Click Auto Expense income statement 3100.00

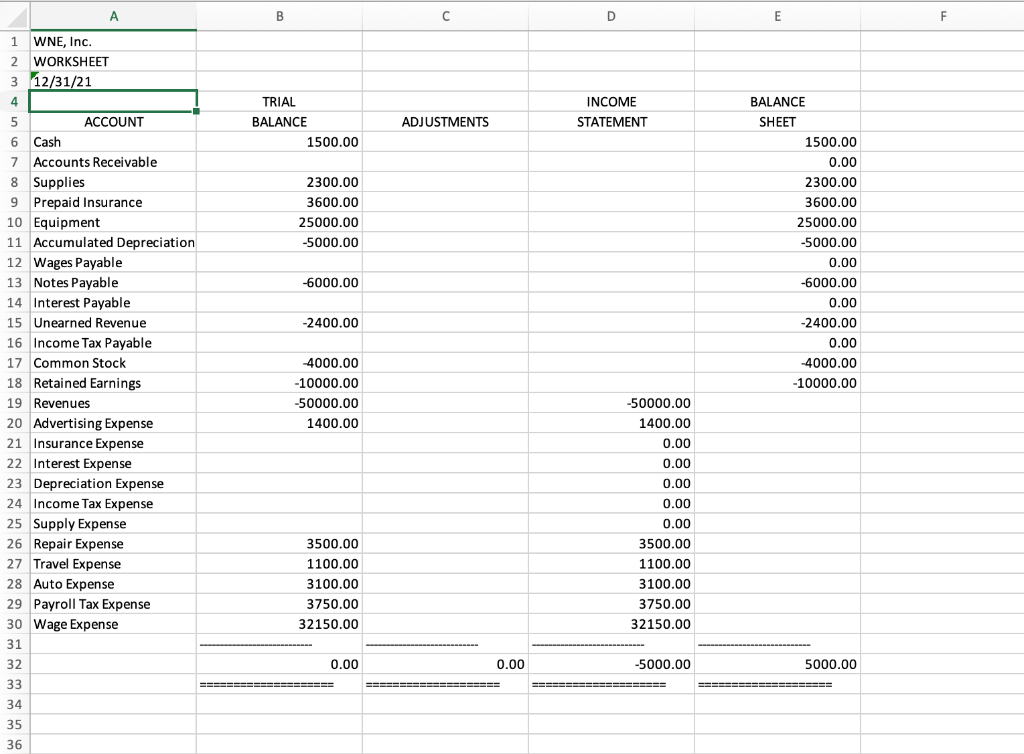(611, 584)
